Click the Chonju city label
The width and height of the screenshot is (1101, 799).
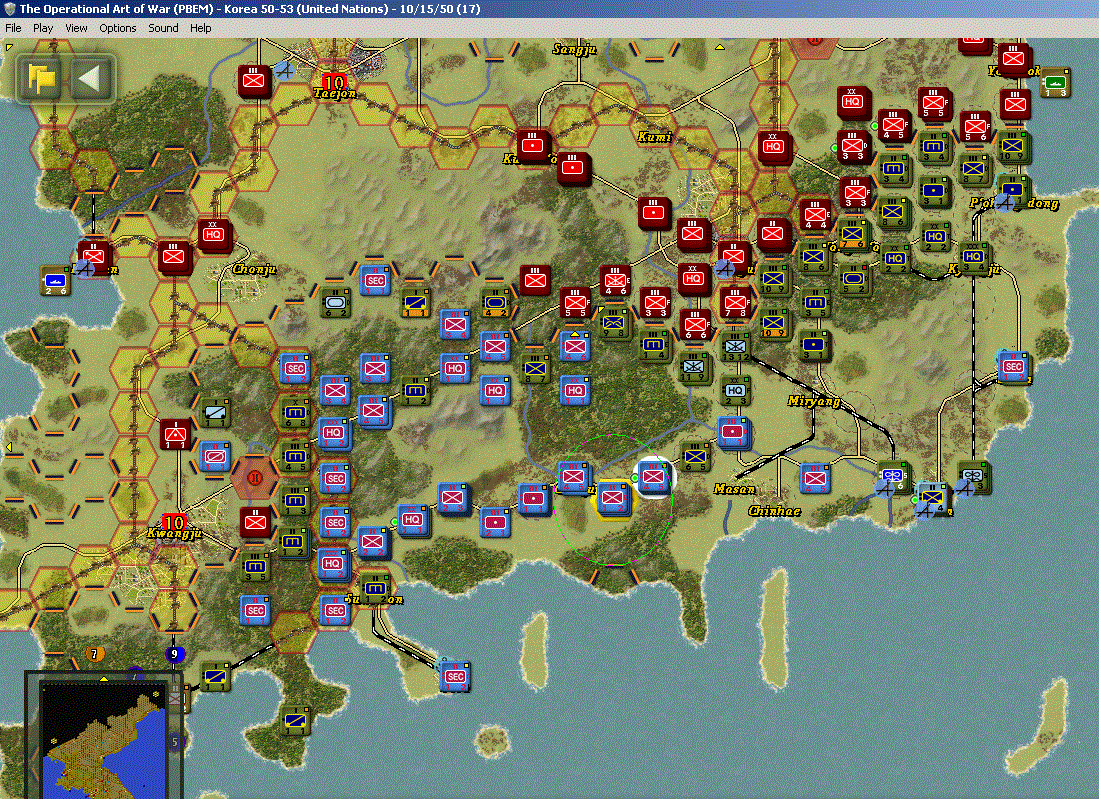(254, 270)
